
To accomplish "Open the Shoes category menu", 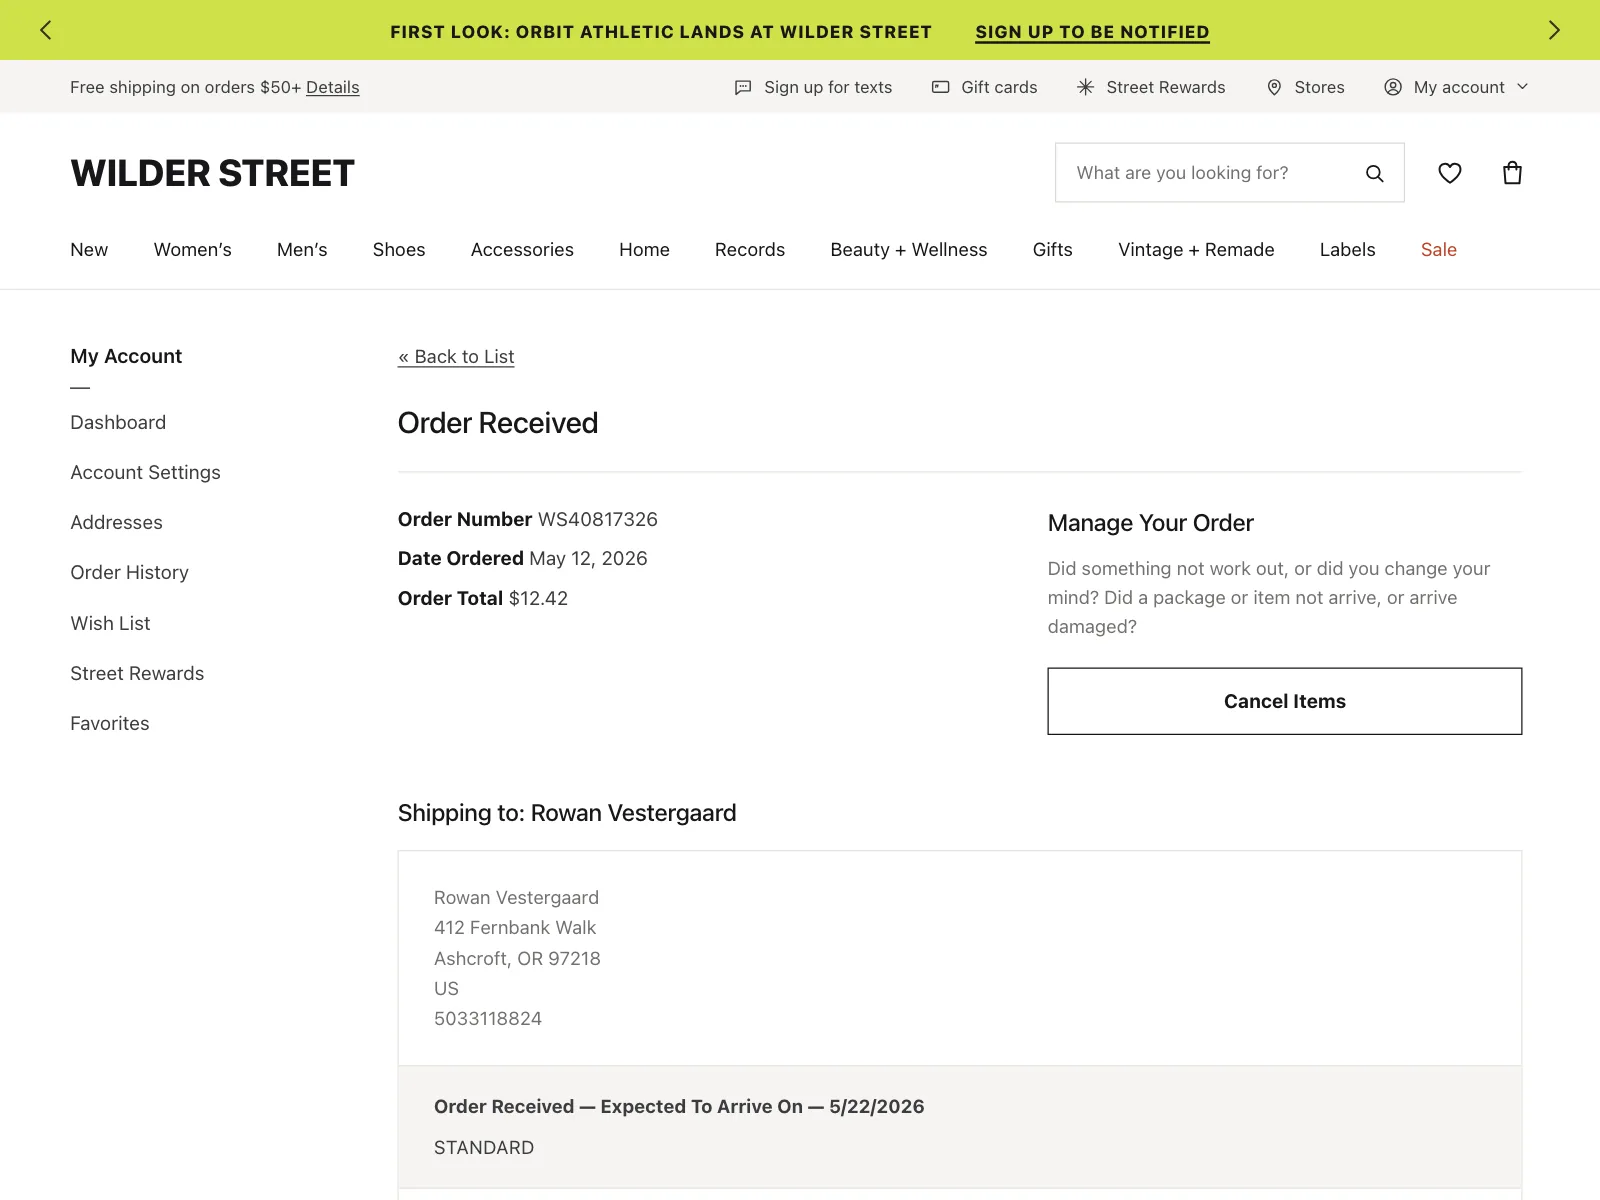I will click(399, 250).
